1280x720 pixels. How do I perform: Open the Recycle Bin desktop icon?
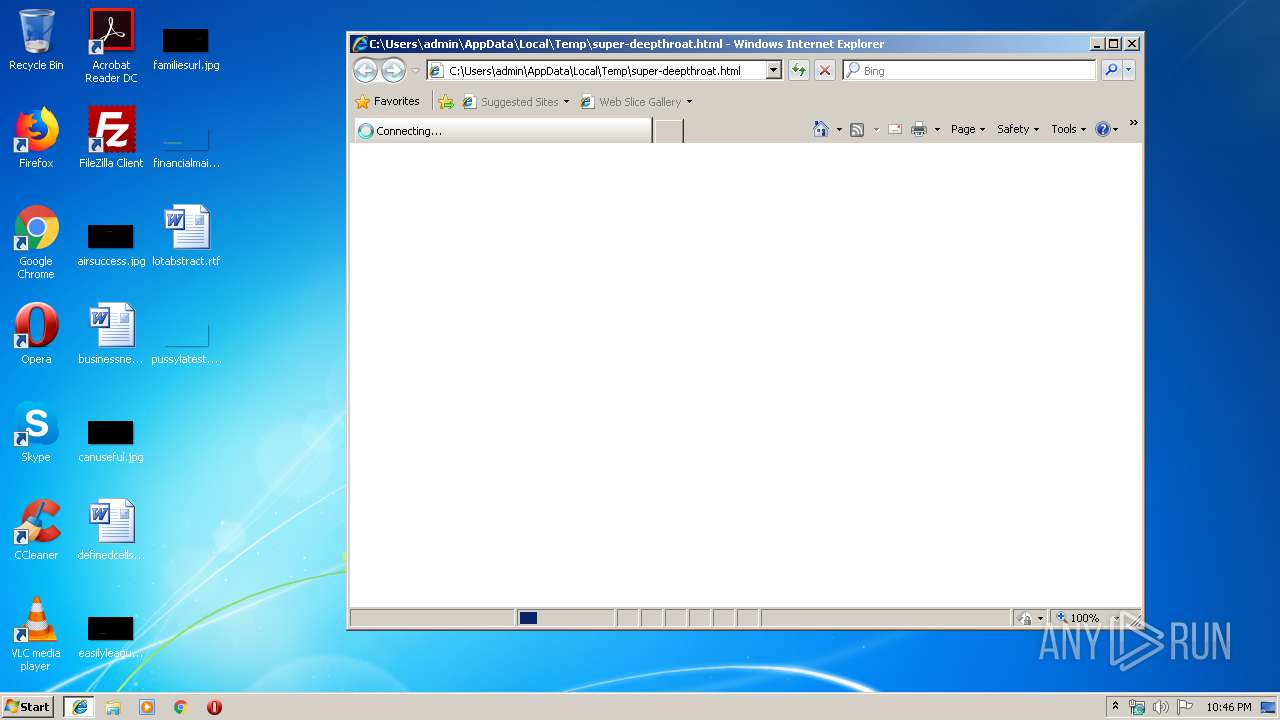click(x=36, y=40)
